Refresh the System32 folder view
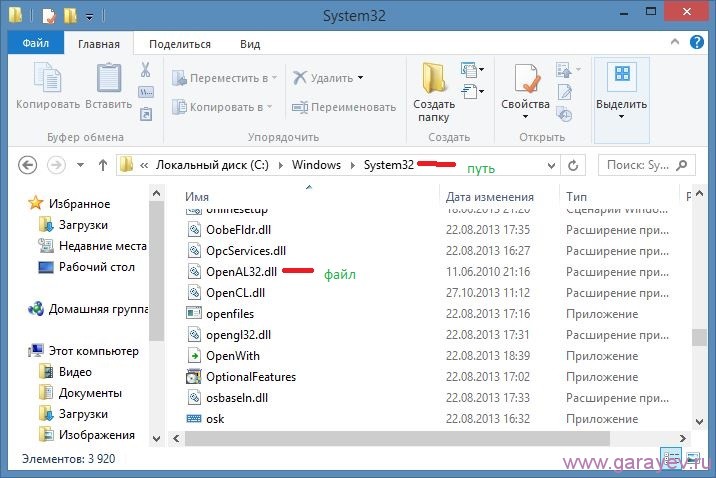 click(573, 165)
